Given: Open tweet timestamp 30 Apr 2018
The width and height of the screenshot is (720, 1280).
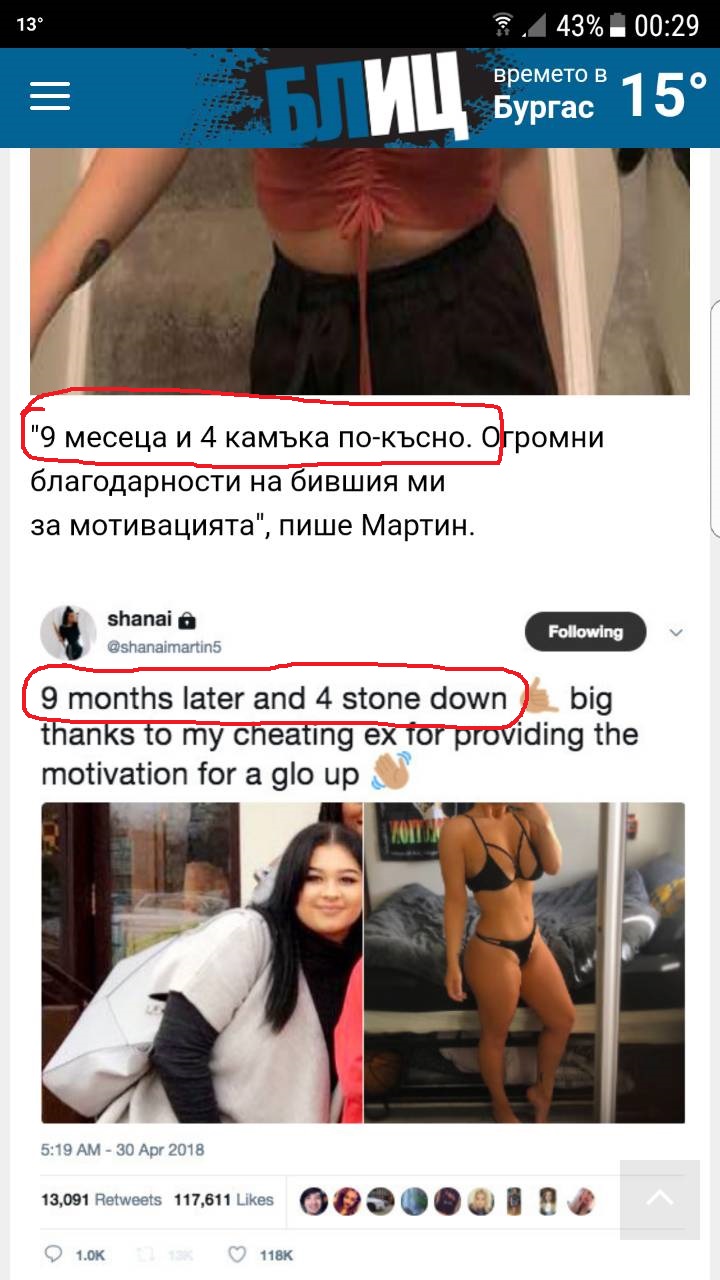Looking at the screenshot, I should [122, 1150].
